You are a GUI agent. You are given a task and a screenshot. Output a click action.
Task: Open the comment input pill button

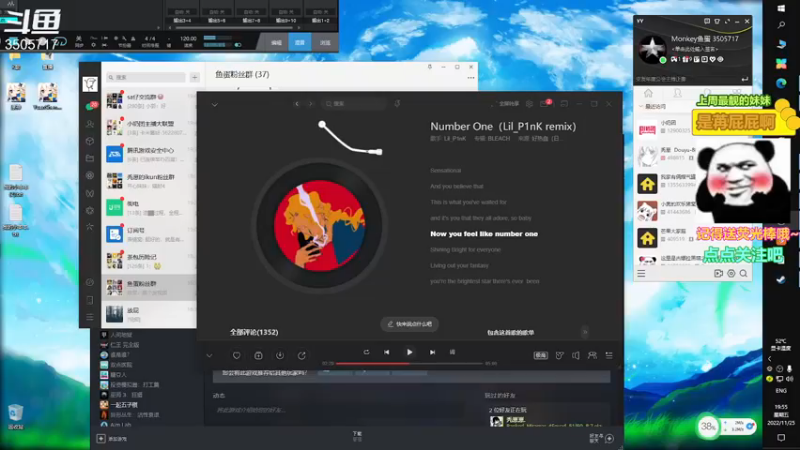[409, 324]
